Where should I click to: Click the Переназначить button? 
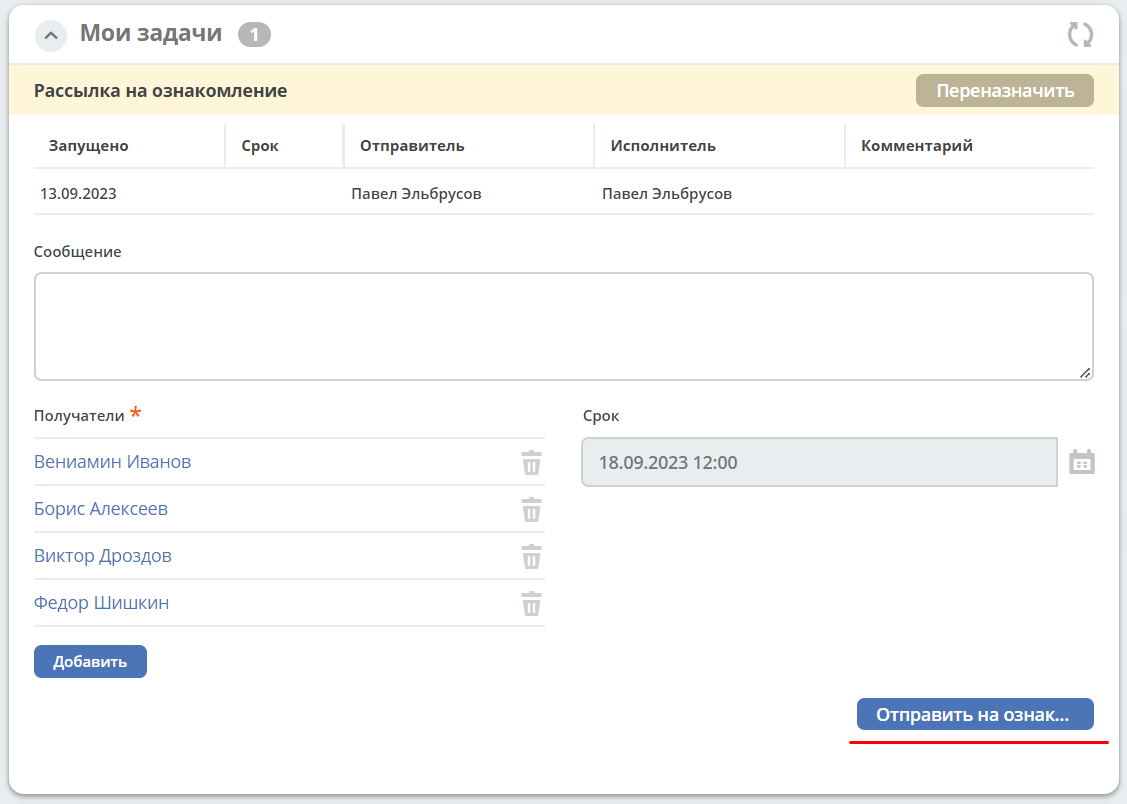[x=1004, y=91]
